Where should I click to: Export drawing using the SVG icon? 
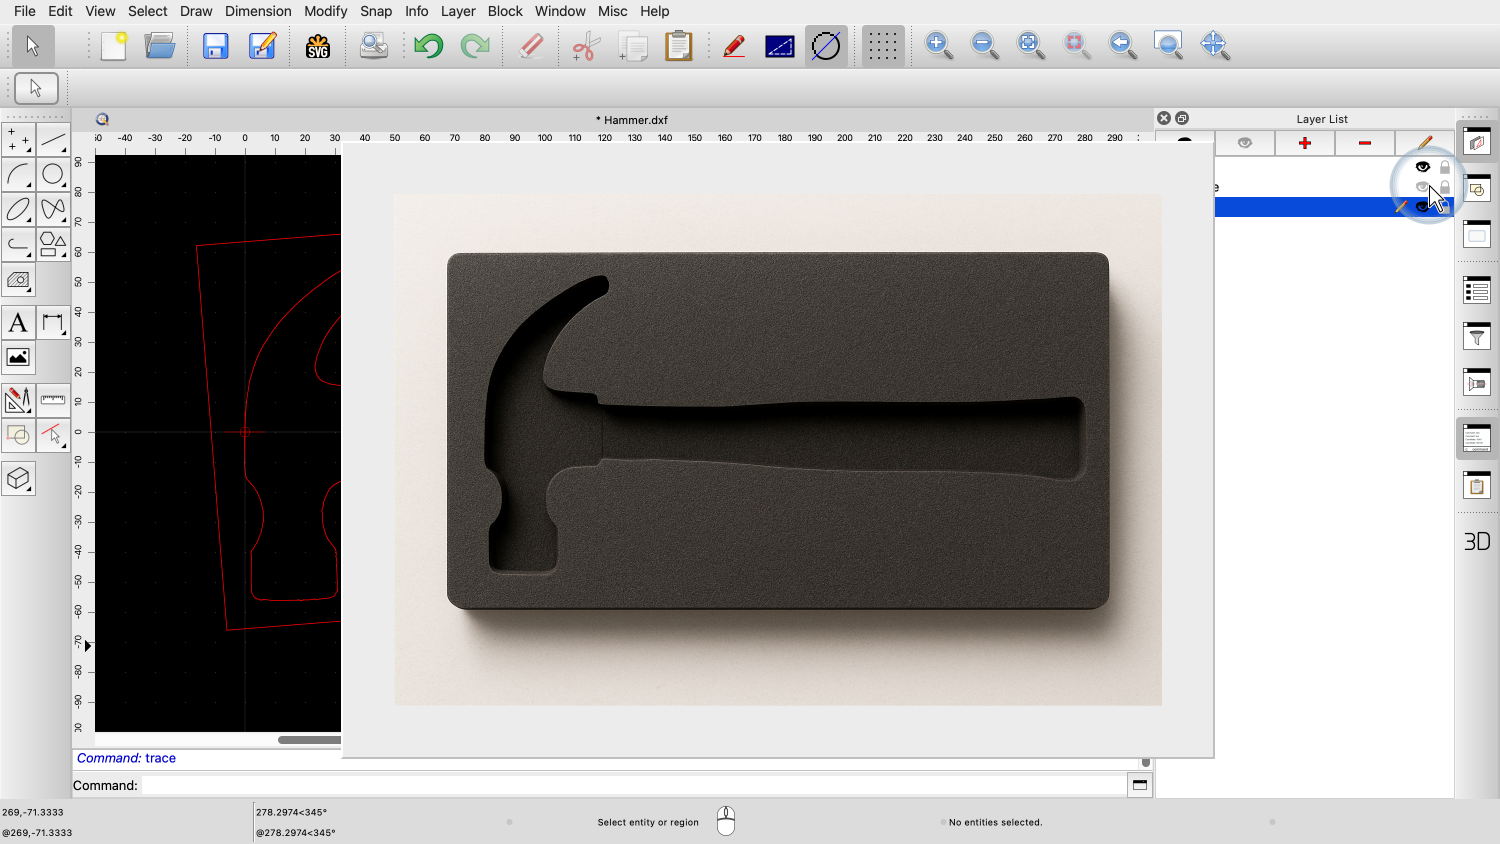point(318,46)
